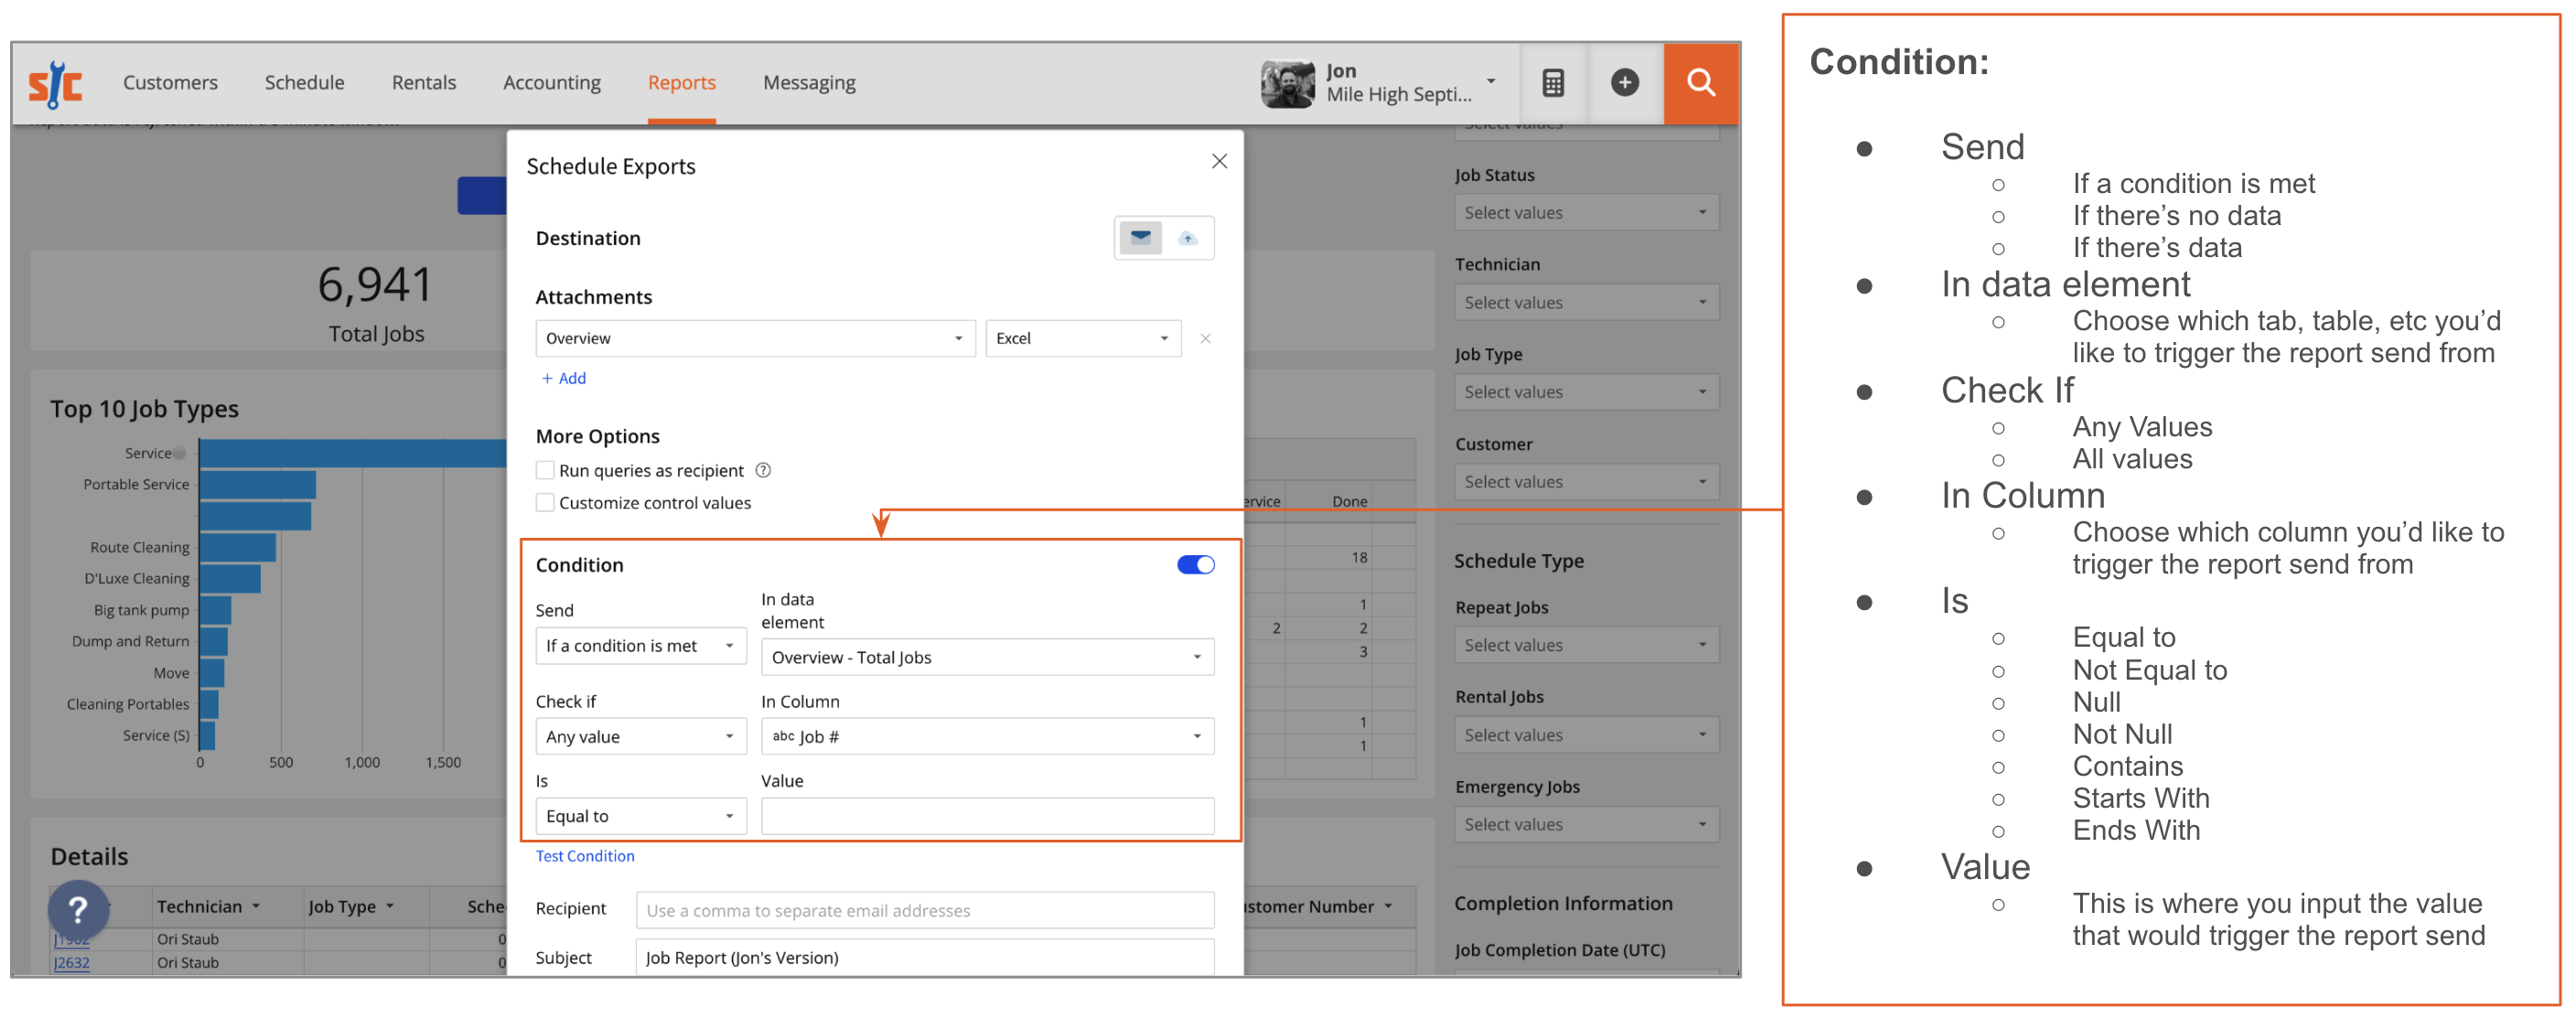Add another attachment
Image resolution: width=2576 pixels, height=1019 pixels.
click(564, 379)
